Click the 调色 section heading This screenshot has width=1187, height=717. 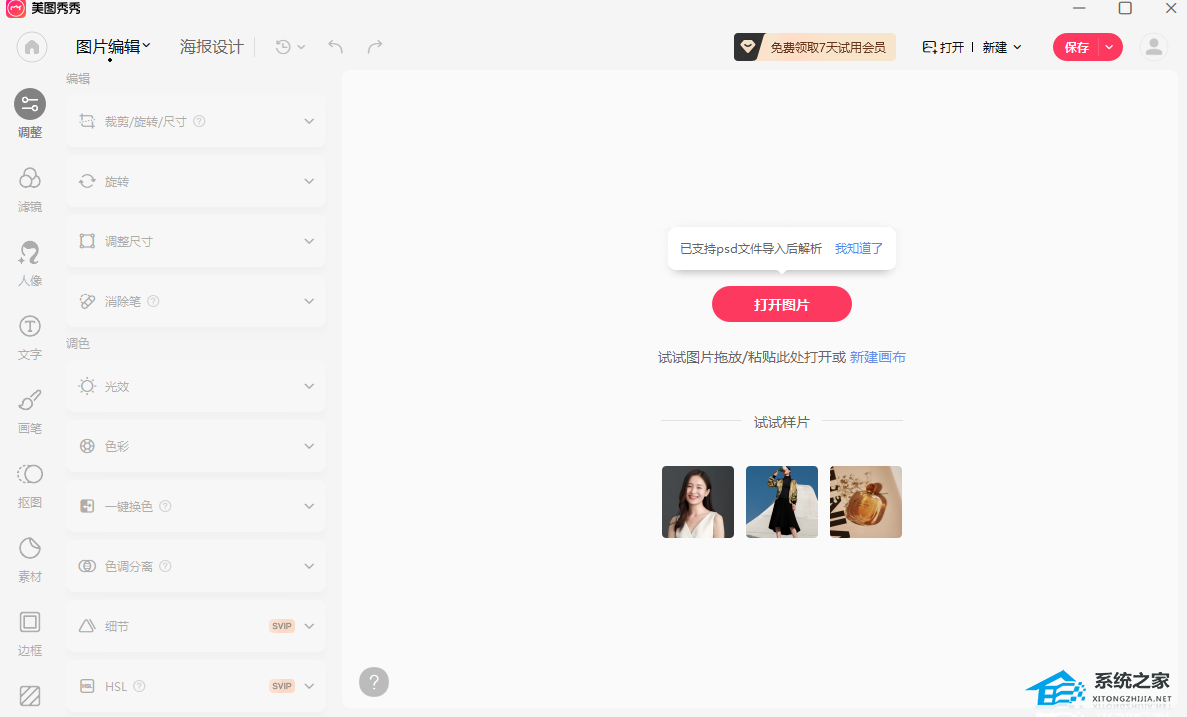[77, 344]
